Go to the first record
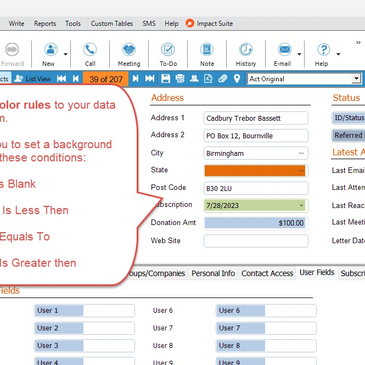This screenshot has width=365, height=365. [61, 79]
